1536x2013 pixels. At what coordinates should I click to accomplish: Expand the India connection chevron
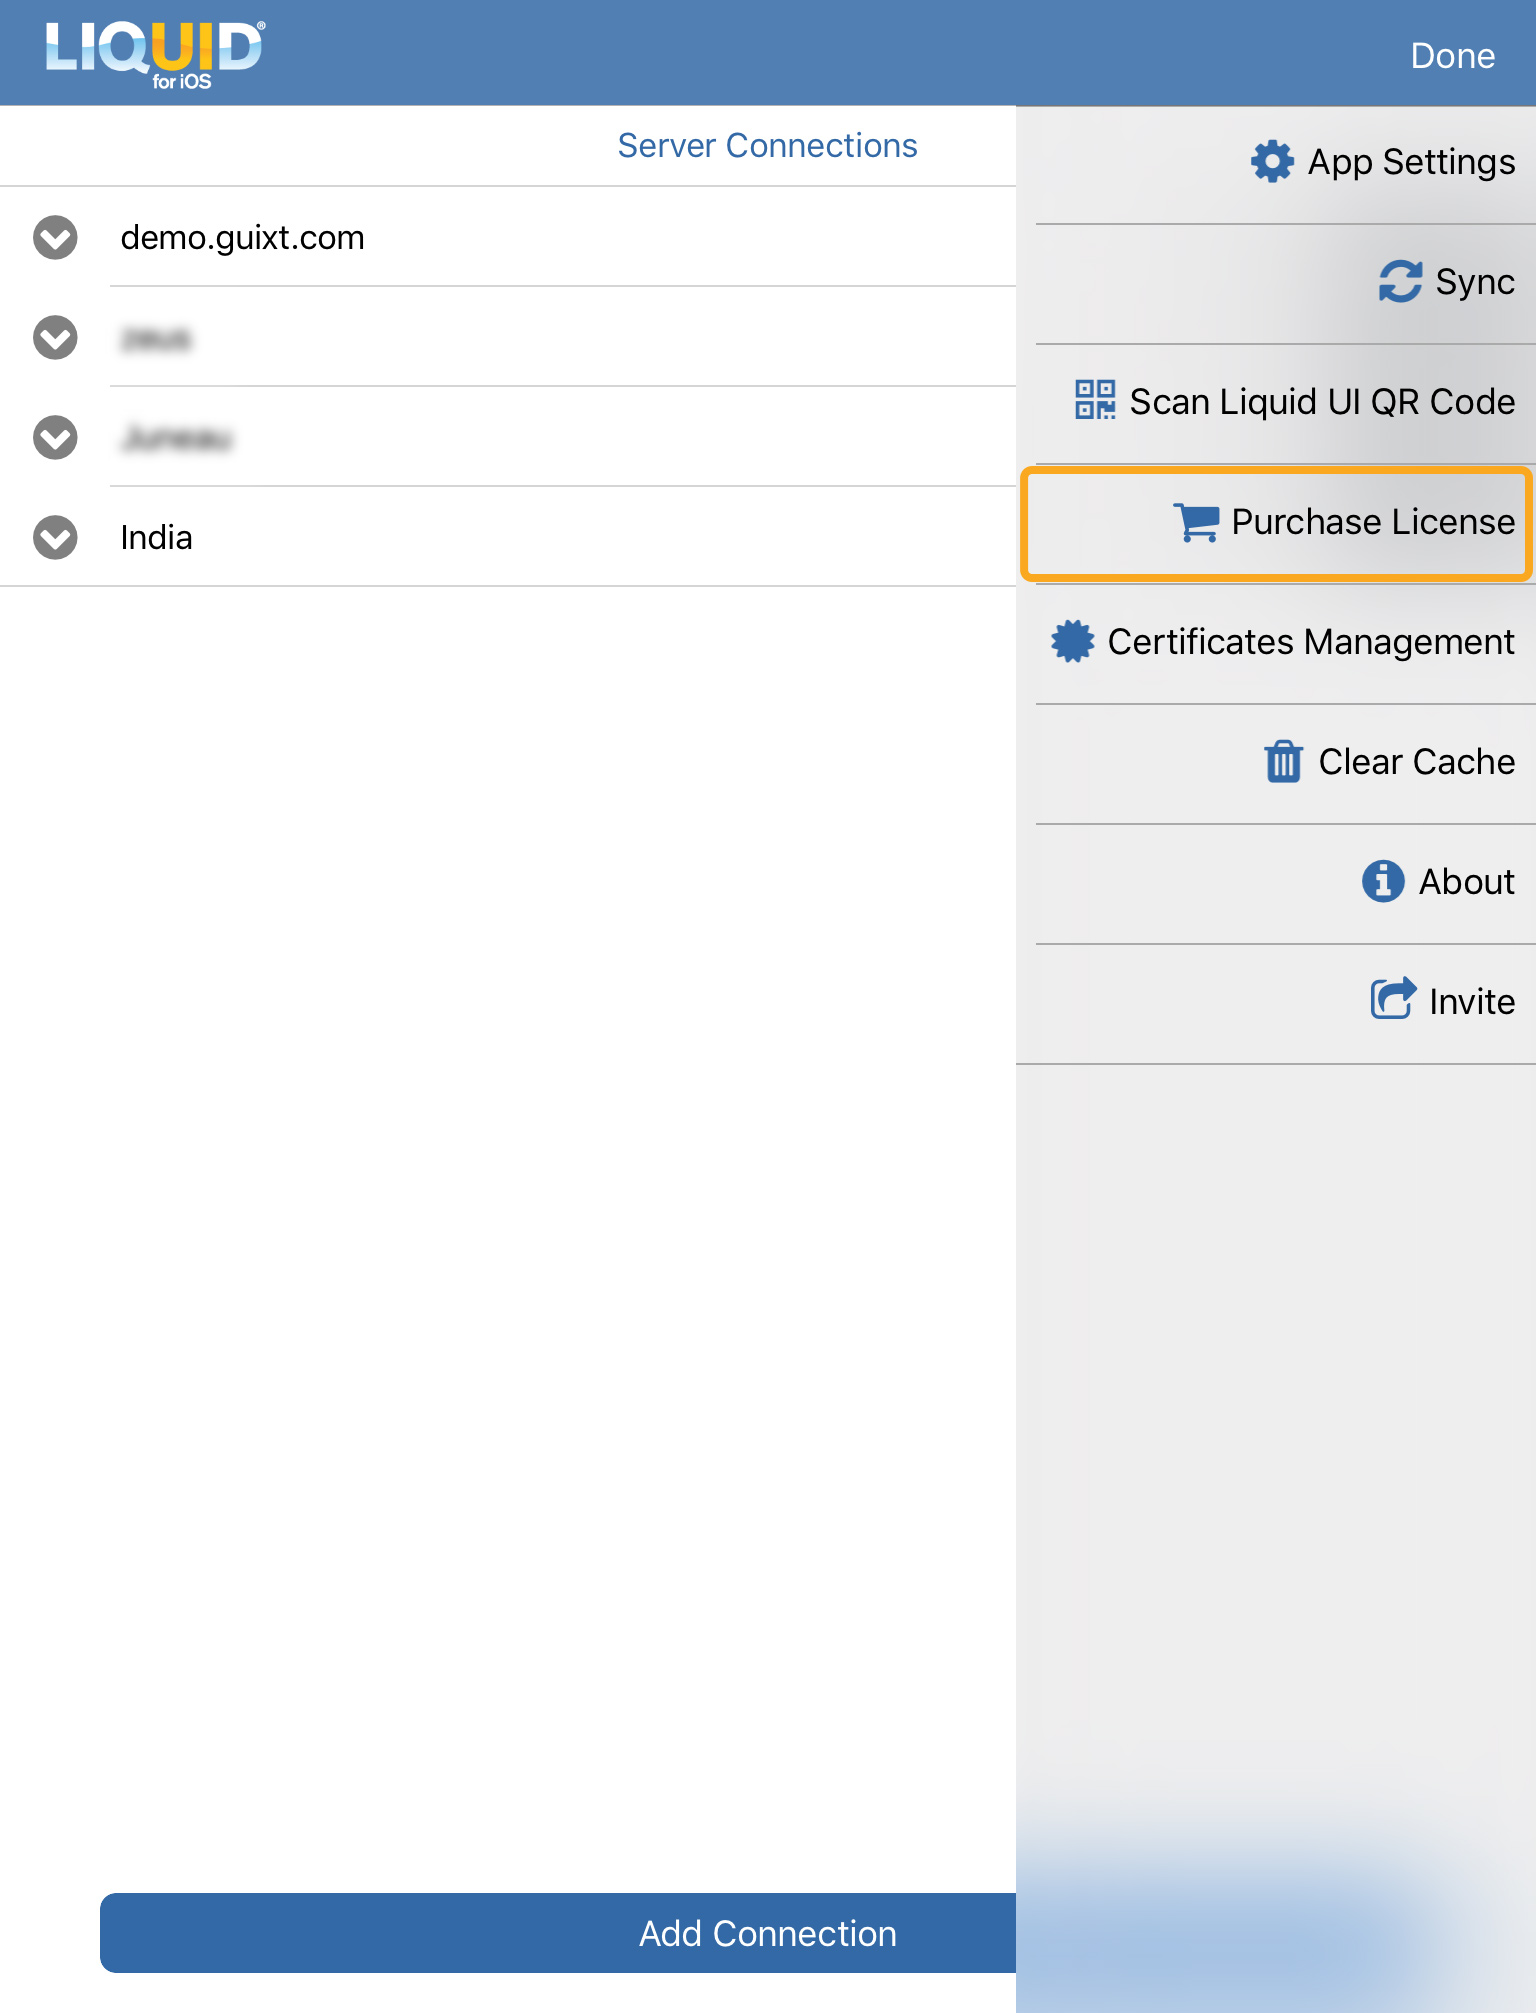click(x=55, y=538)
